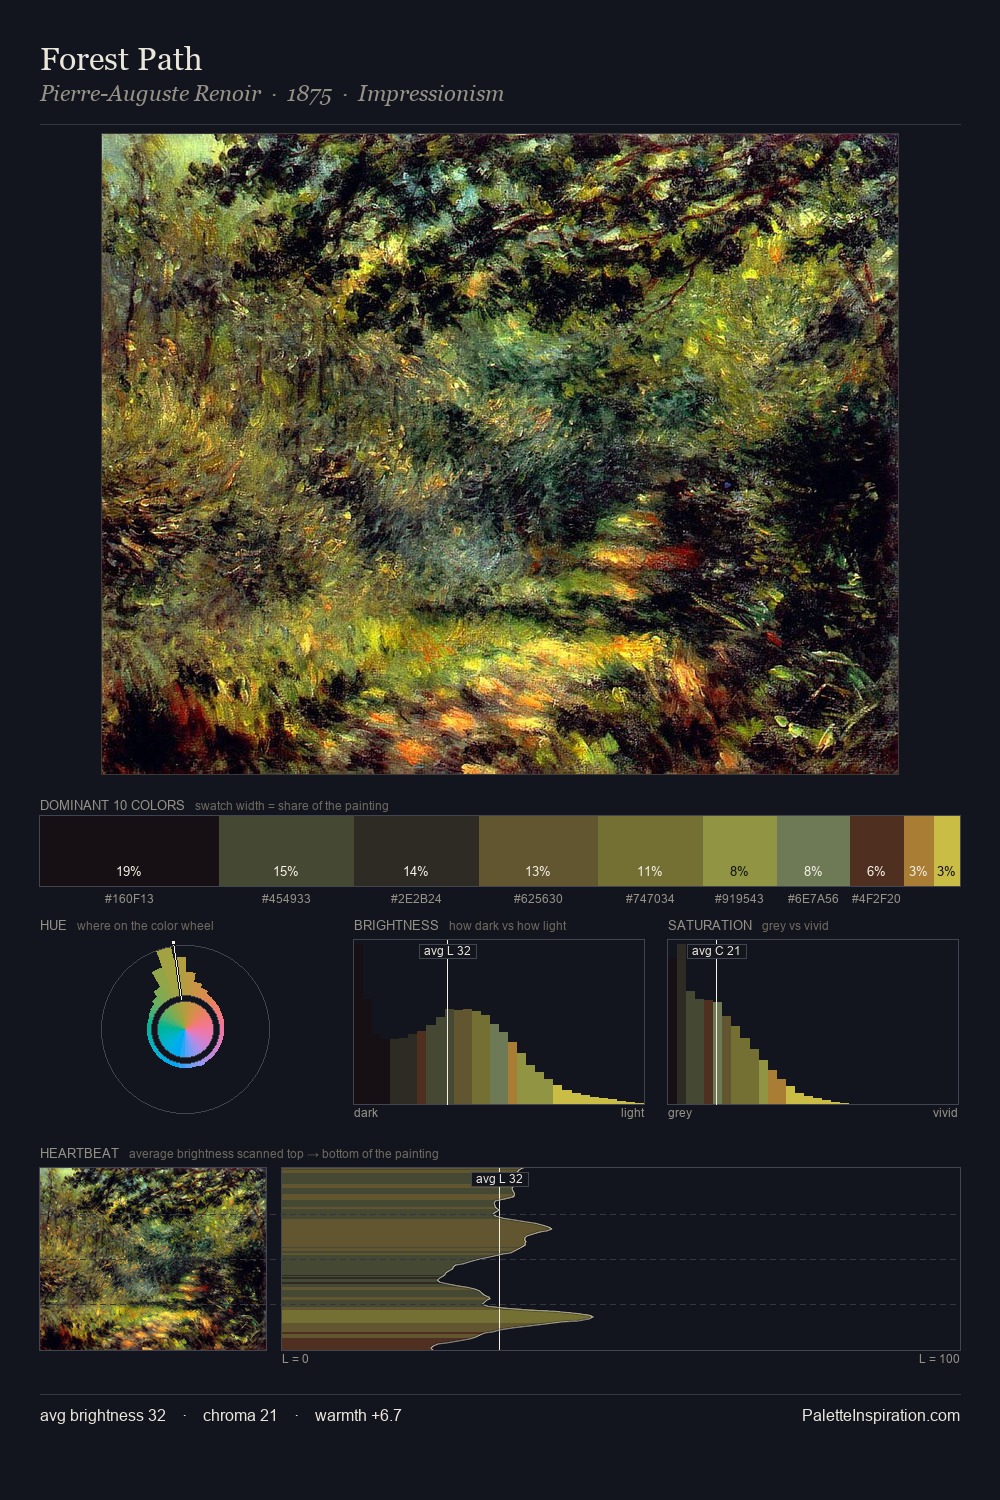This screenshot has height=1500, width=1000.
Task: Choose the bright yellow 3% swatch
Action: 947,851
